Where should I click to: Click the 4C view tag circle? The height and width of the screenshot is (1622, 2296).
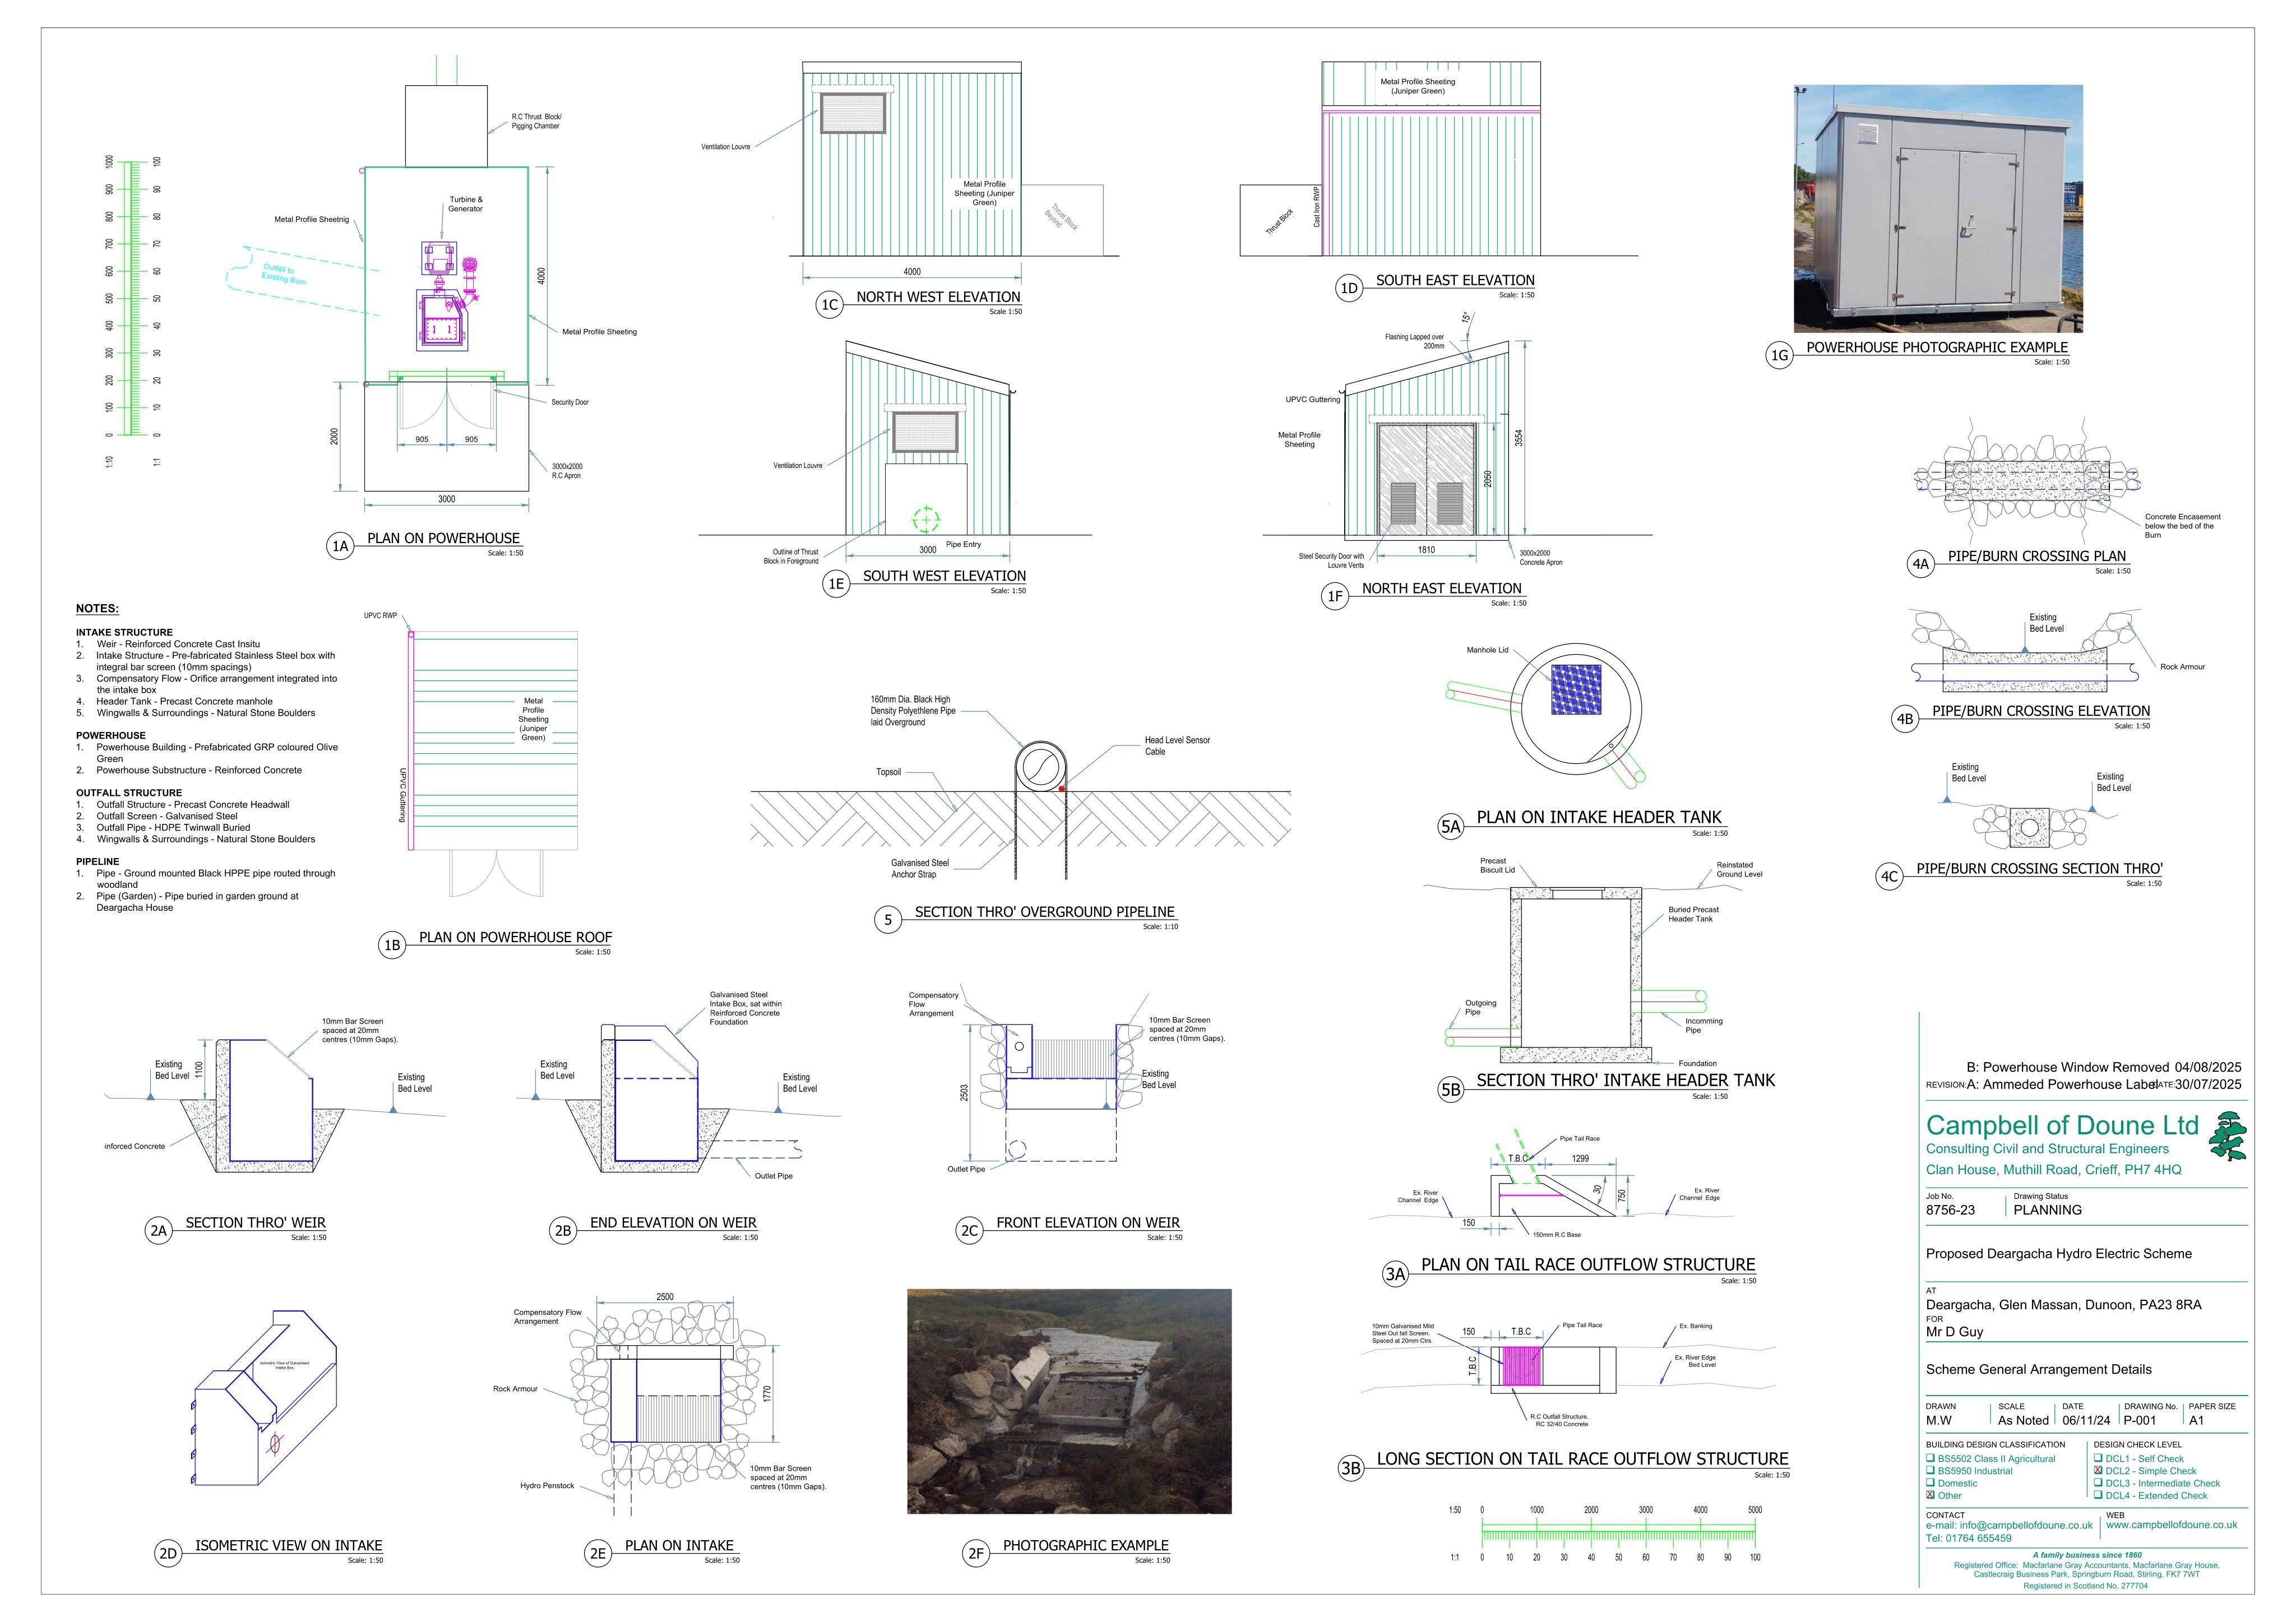pos(1888,877)
